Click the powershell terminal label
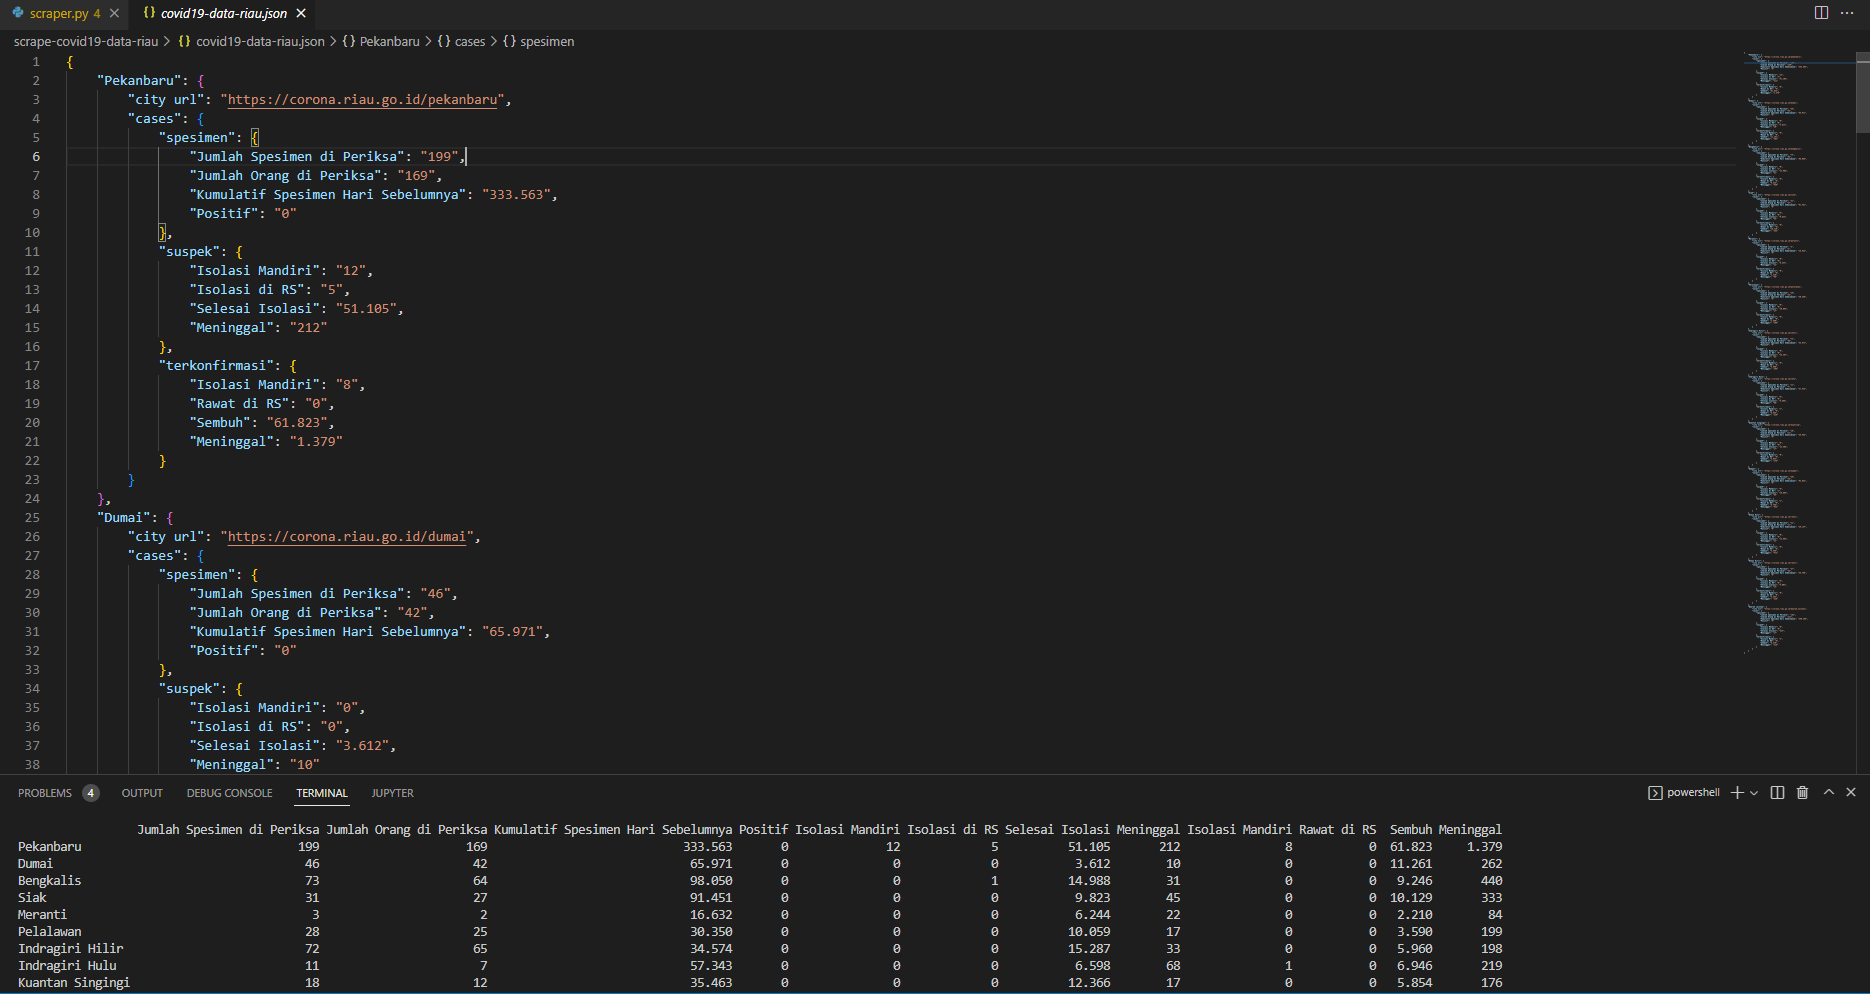This screenshot has height=994, width=1870. click(x=1684, y=792)
